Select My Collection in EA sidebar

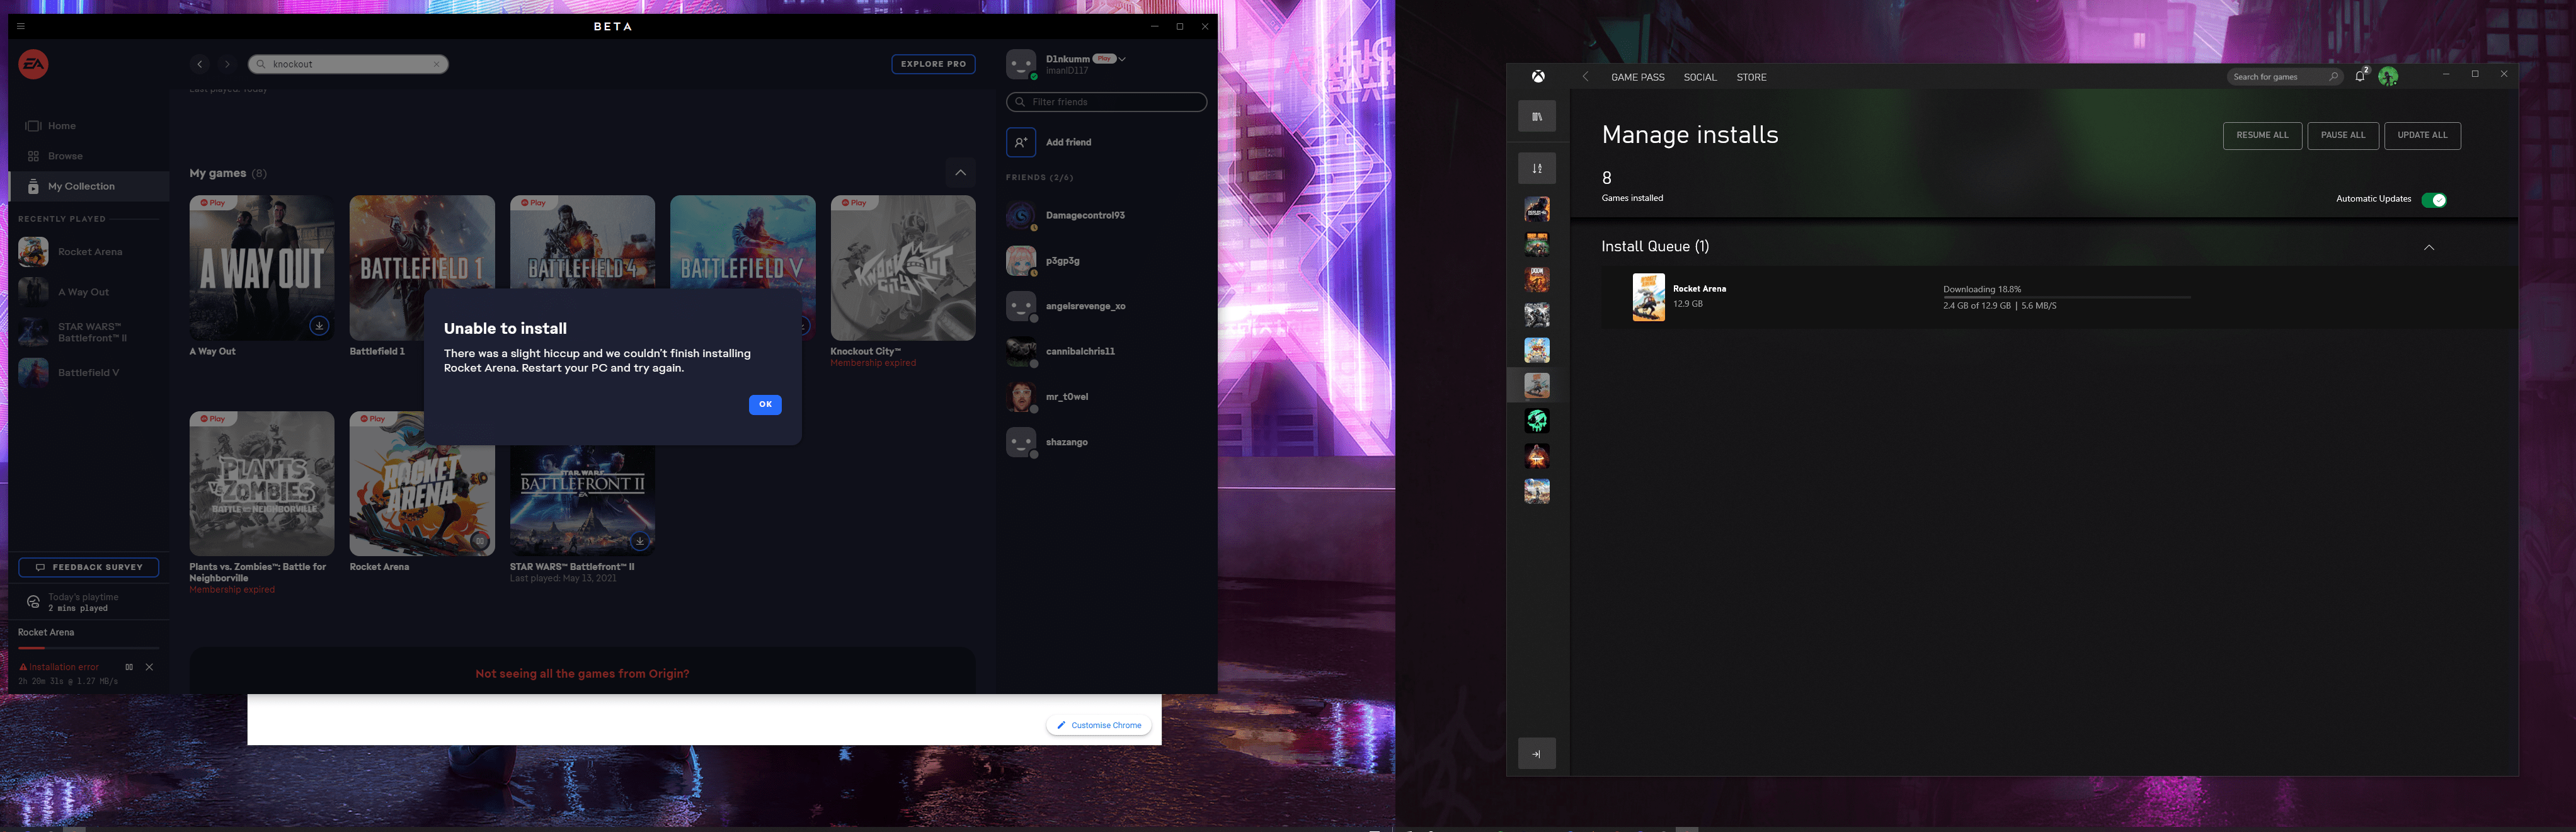81,186
